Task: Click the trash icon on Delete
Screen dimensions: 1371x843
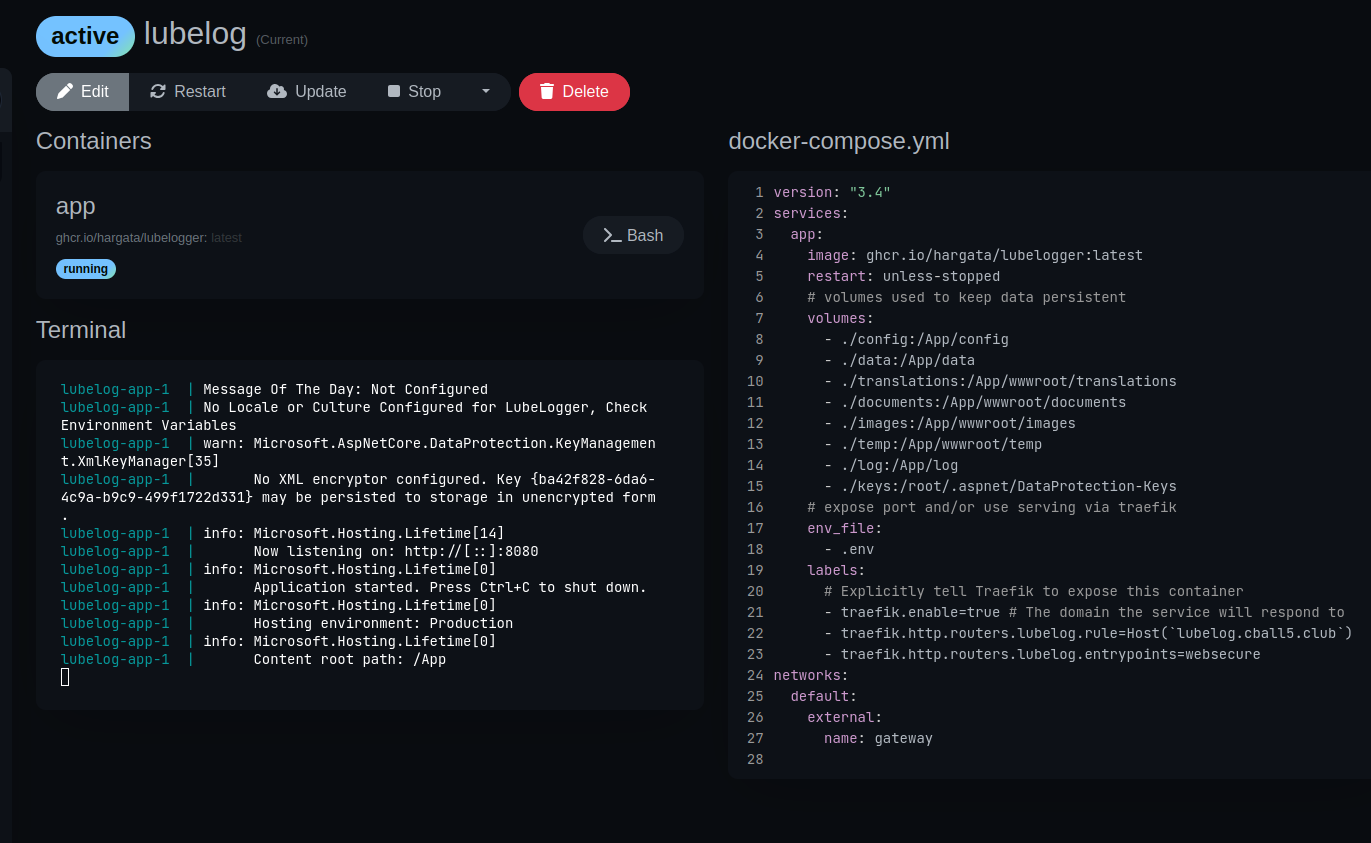Action: (547, 92)
